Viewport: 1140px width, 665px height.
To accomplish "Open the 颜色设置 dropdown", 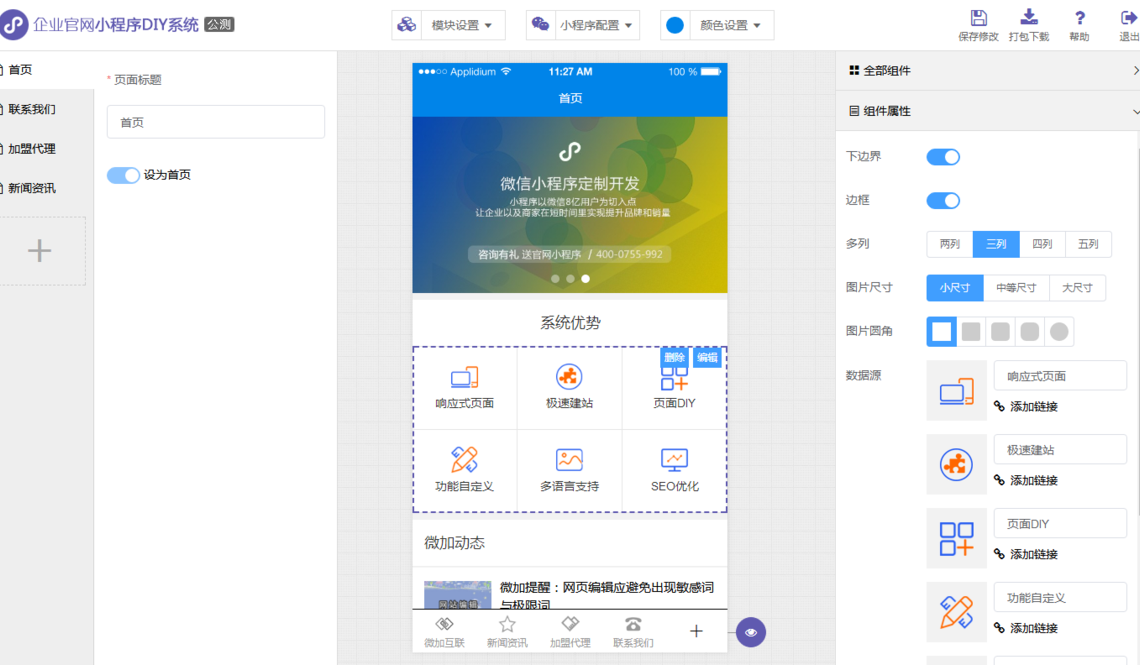I will 717,25.
